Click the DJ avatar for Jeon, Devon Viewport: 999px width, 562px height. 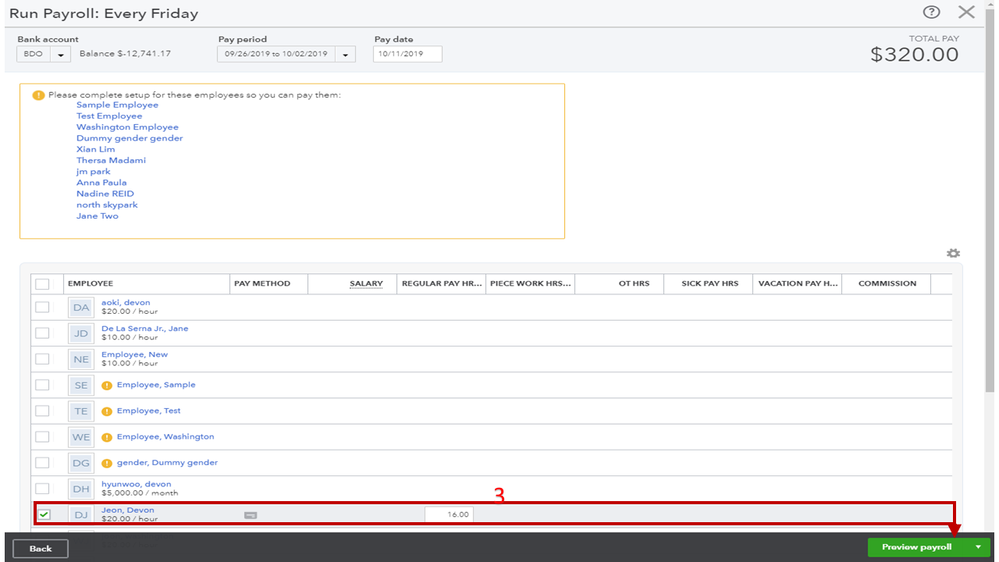(81, 514)
